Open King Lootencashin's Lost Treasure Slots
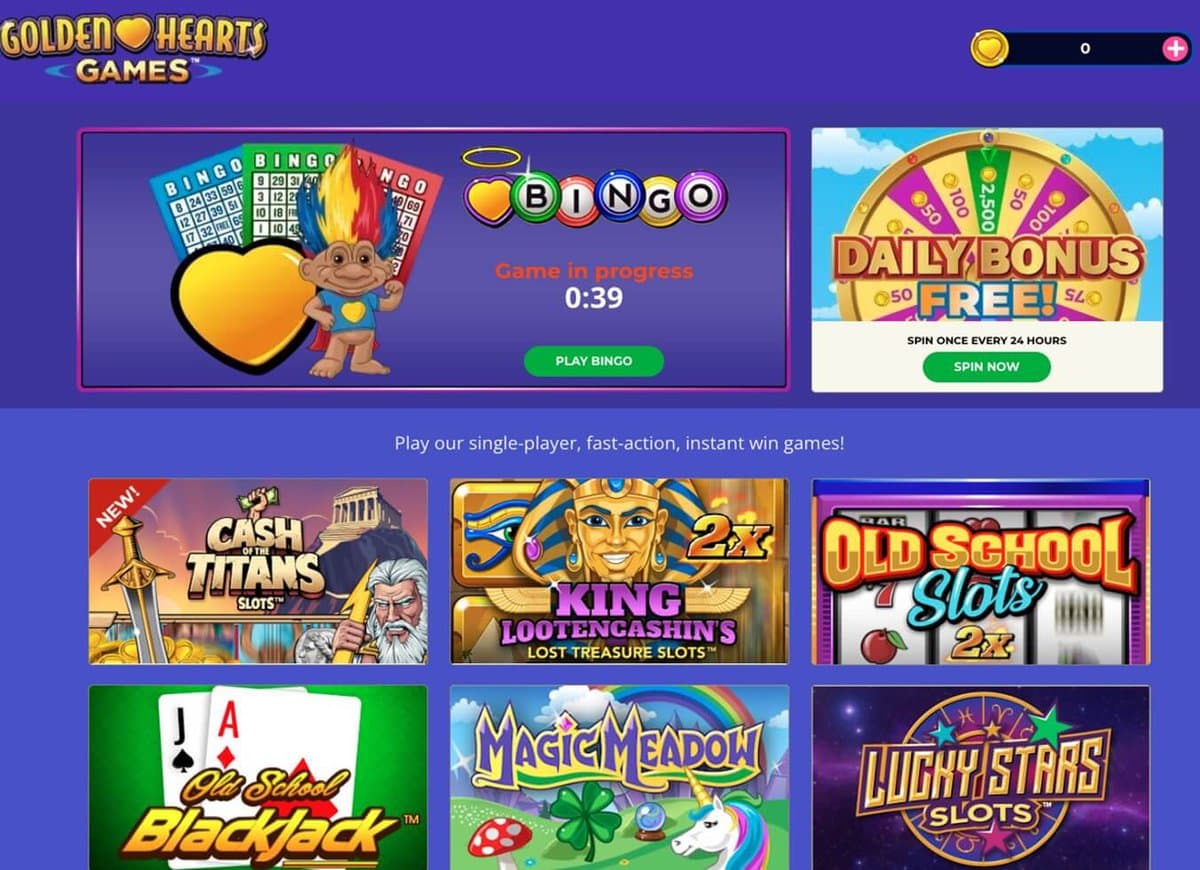The image size is (1200, 870). tap(619, 571)
